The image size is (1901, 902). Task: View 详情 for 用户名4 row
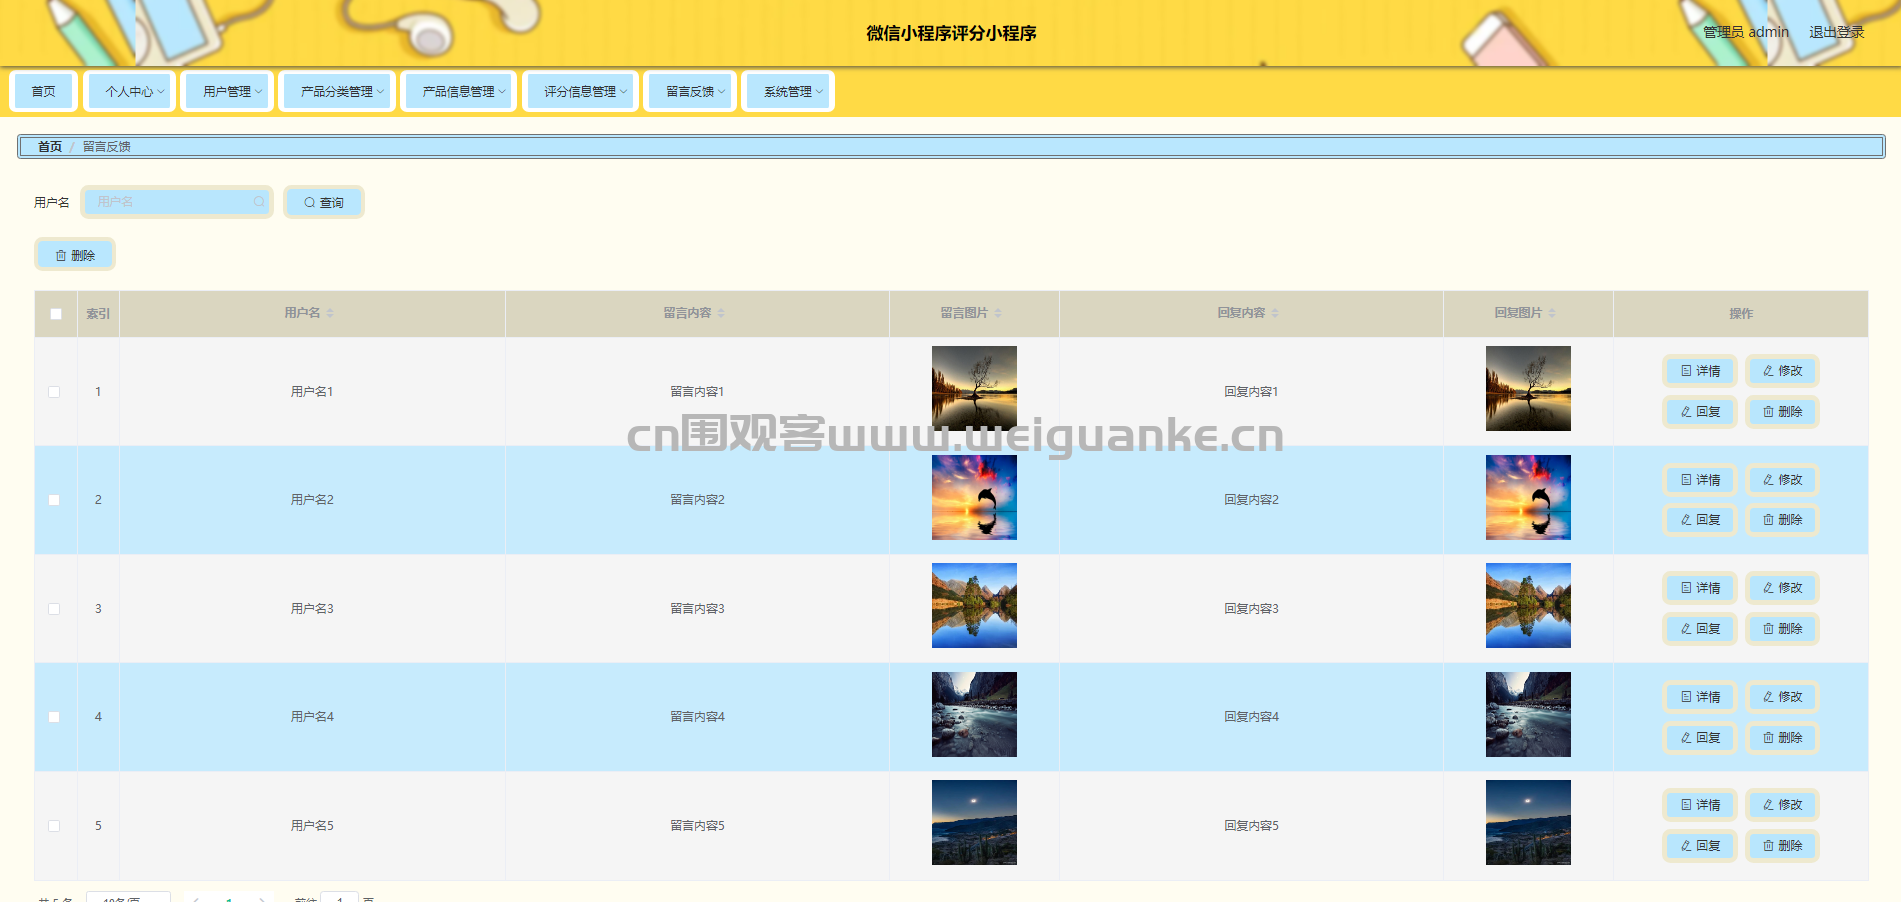coord(1700,697)
